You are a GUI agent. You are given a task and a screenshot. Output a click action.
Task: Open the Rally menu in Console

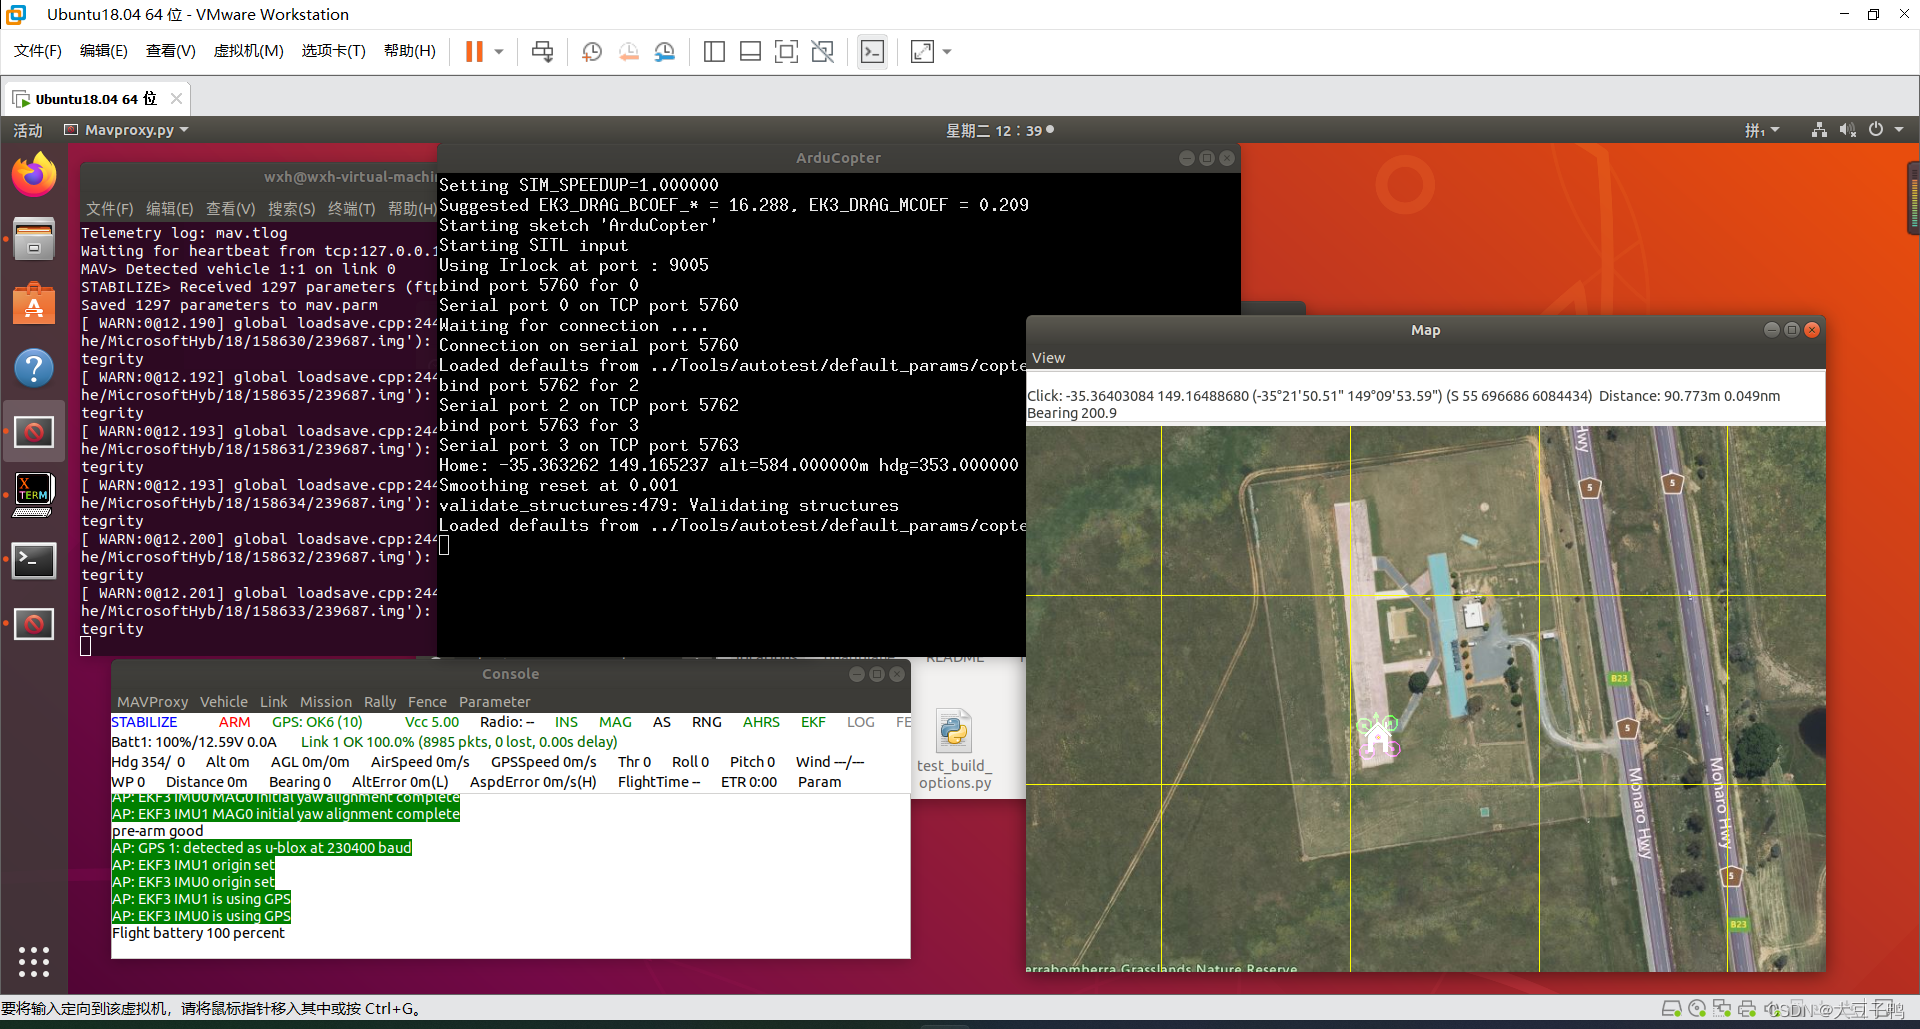(380, 702)
